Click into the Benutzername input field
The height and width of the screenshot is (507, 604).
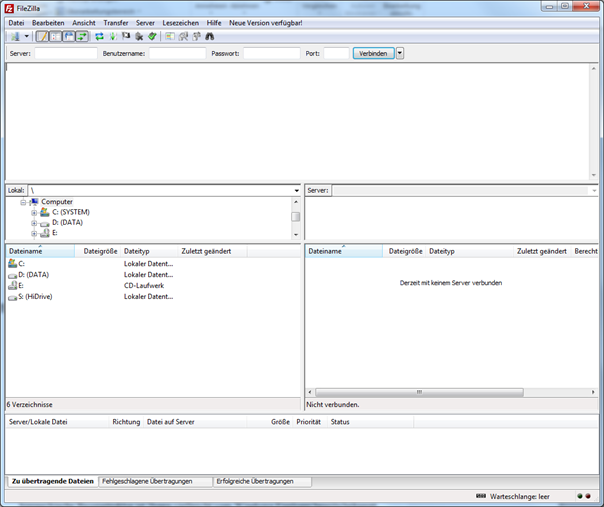[177, 53]
